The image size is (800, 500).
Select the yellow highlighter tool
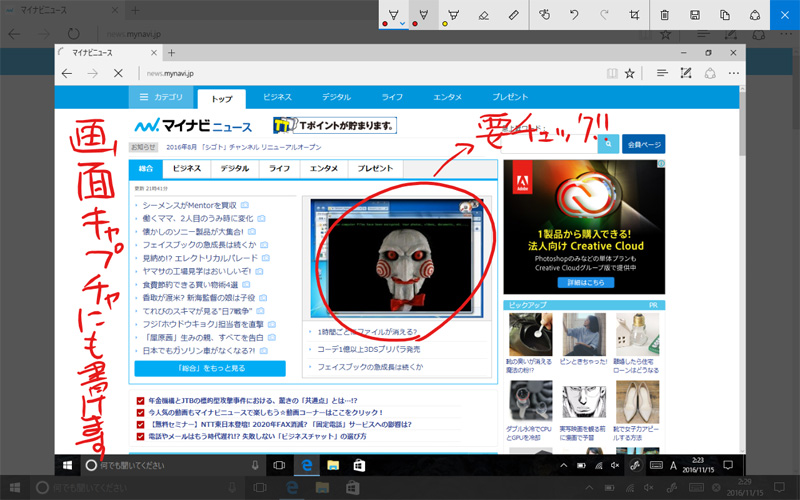point(454,15)
